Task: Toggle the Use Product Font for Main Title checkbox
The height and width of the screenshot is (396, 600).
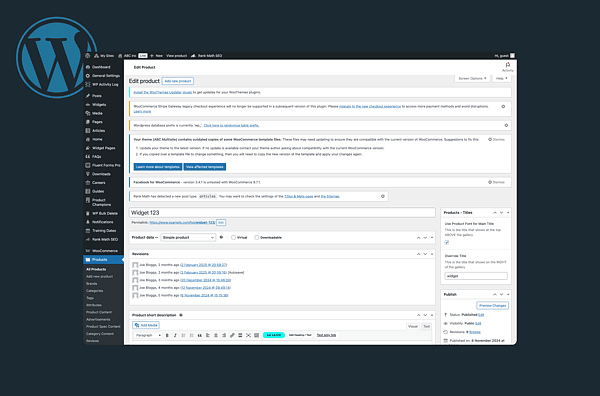Action: coord(447,242)
